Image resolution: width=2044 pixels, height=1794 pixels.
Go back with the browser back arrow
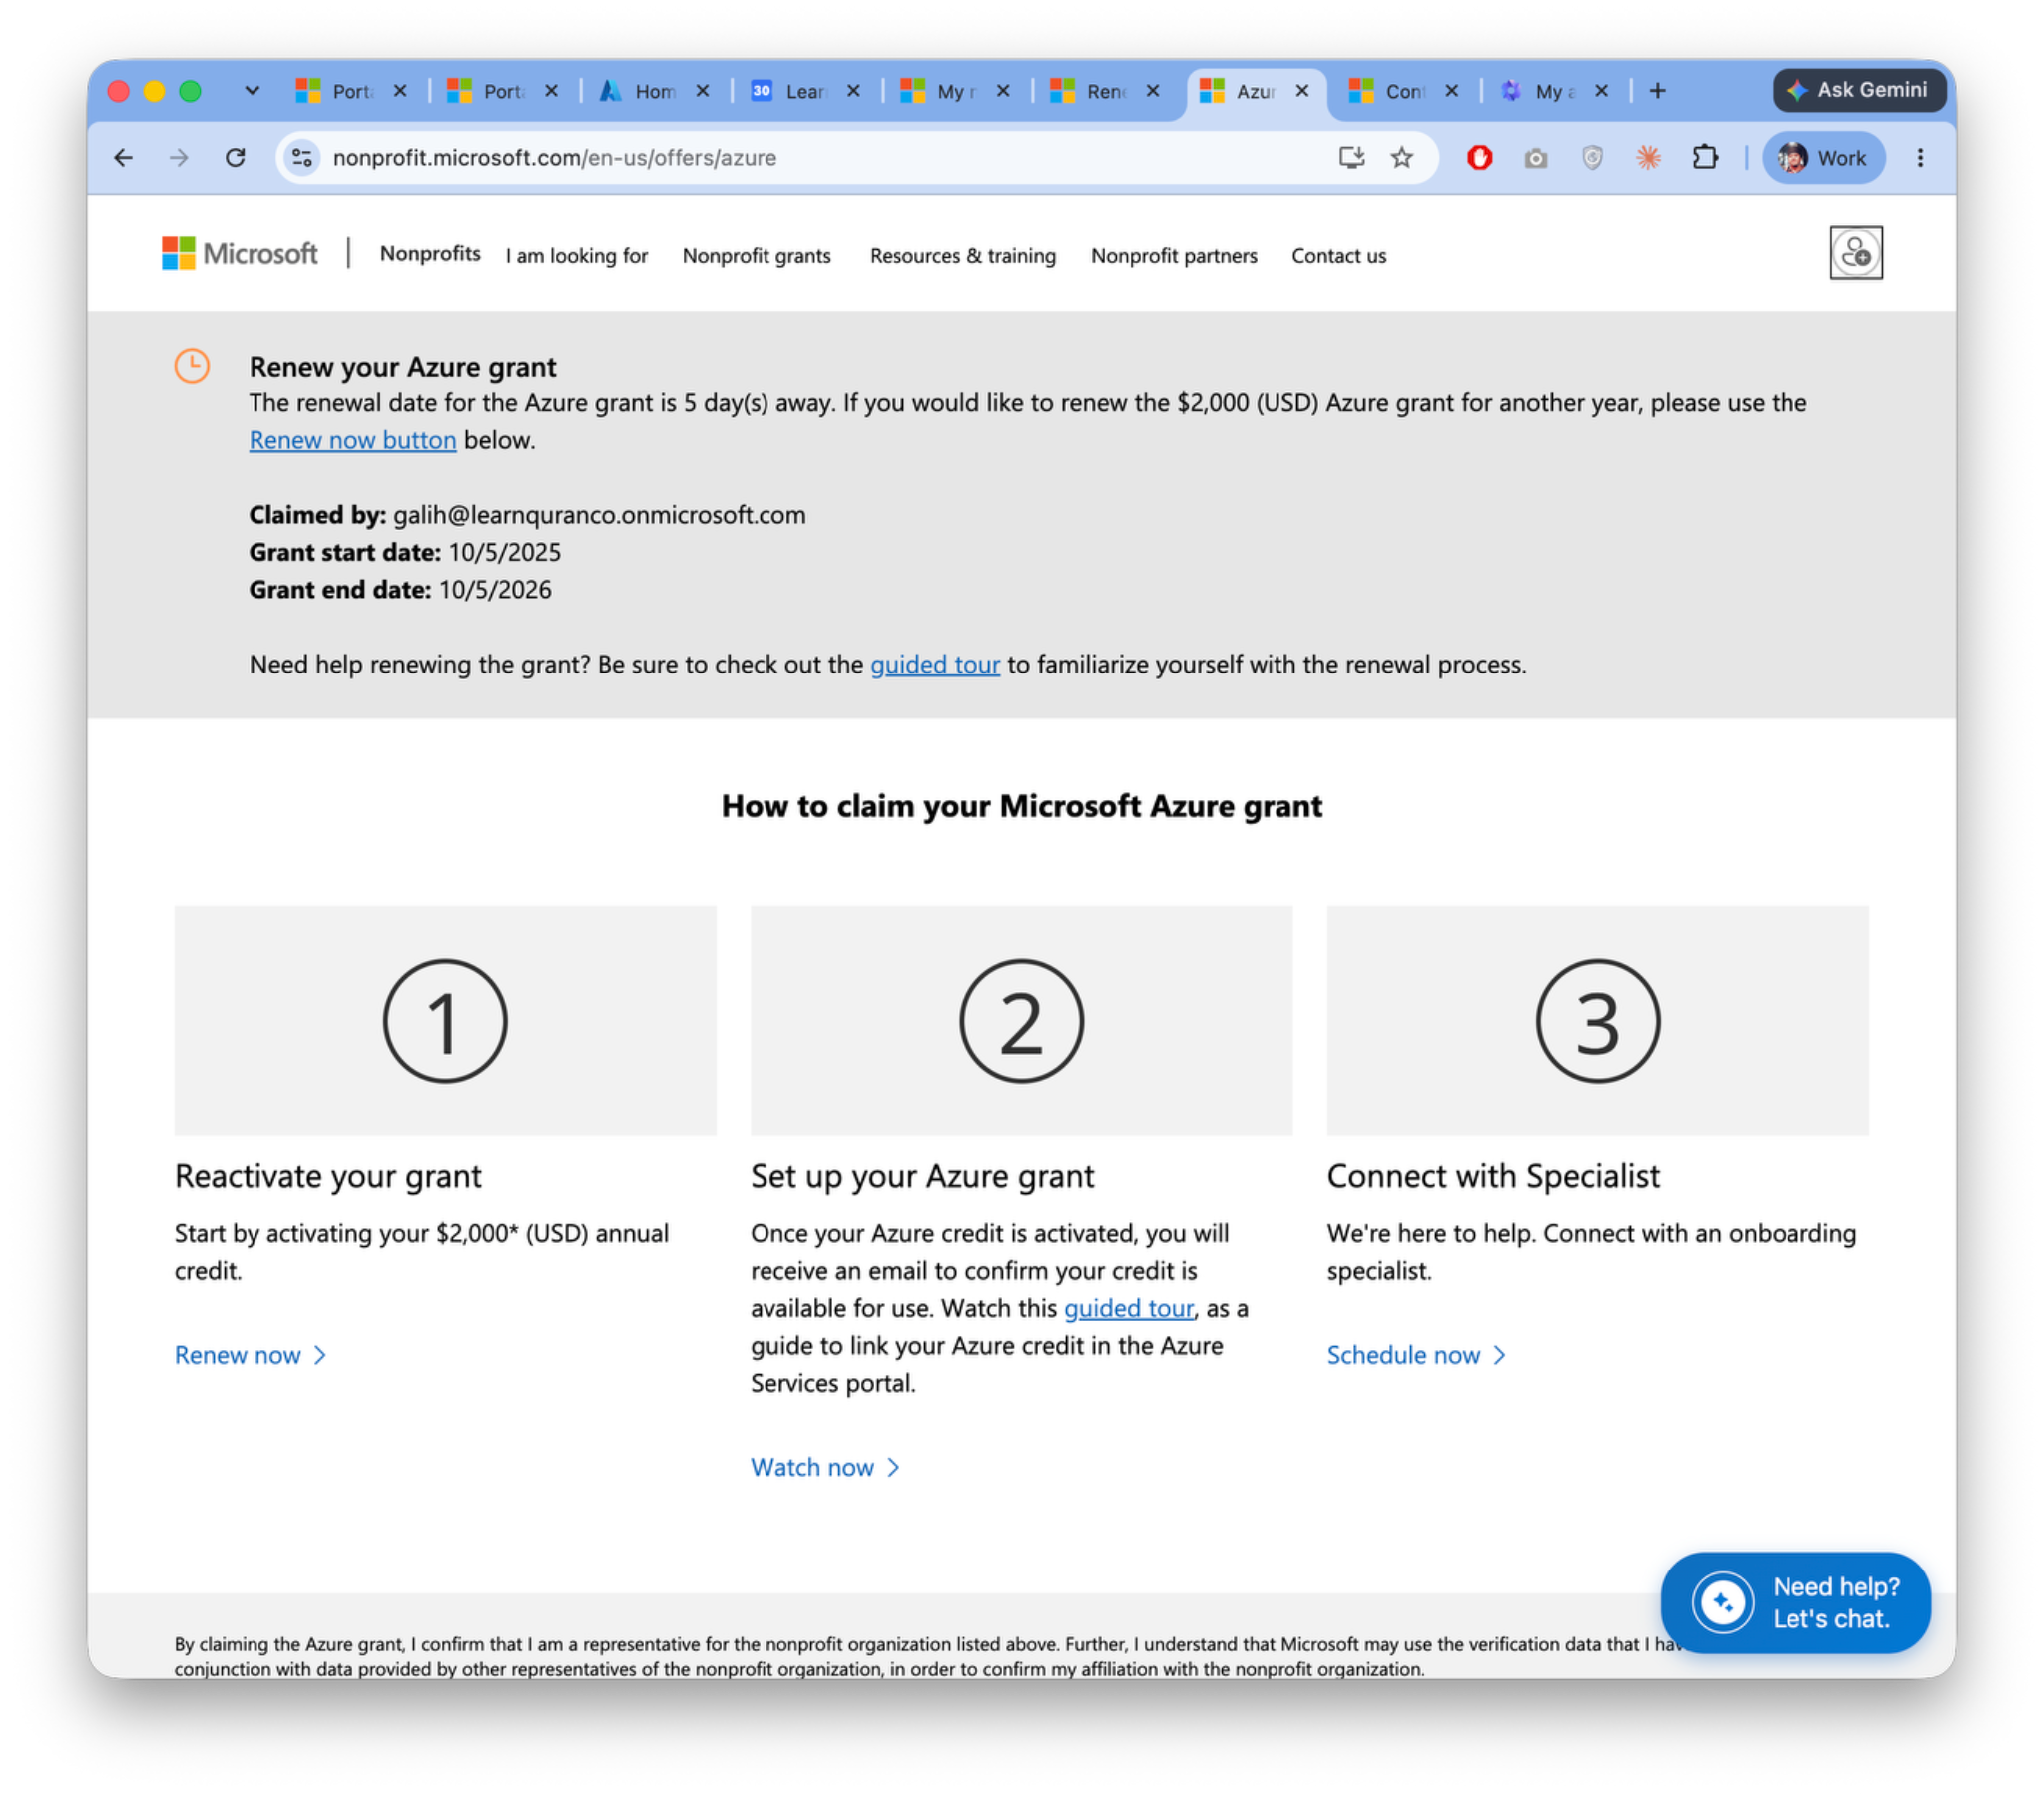point(123,157)
